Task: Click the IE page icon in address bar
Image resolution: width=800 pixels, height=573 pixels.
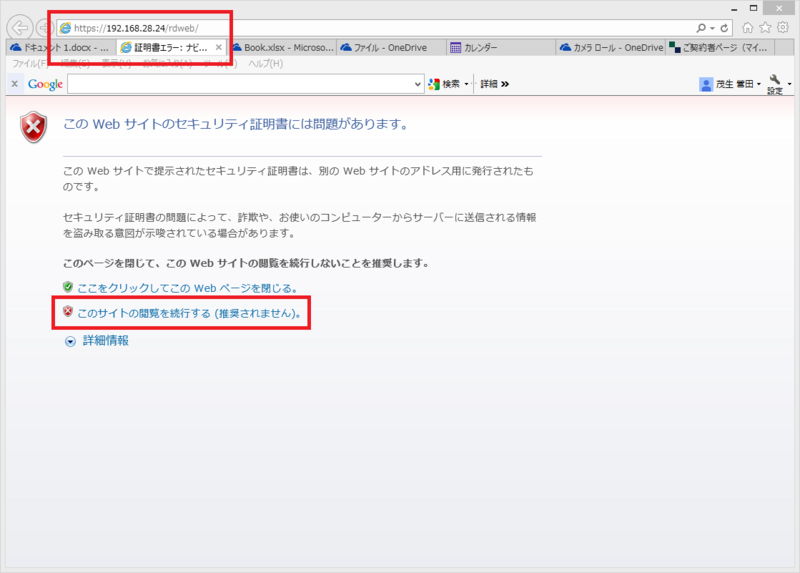Action: 65,28
